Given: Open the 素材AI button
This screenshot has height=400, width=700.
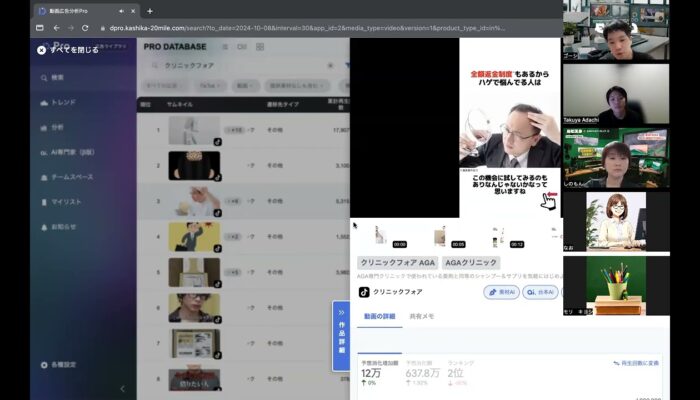Looking at the screenshot, I should click(501, 292).
